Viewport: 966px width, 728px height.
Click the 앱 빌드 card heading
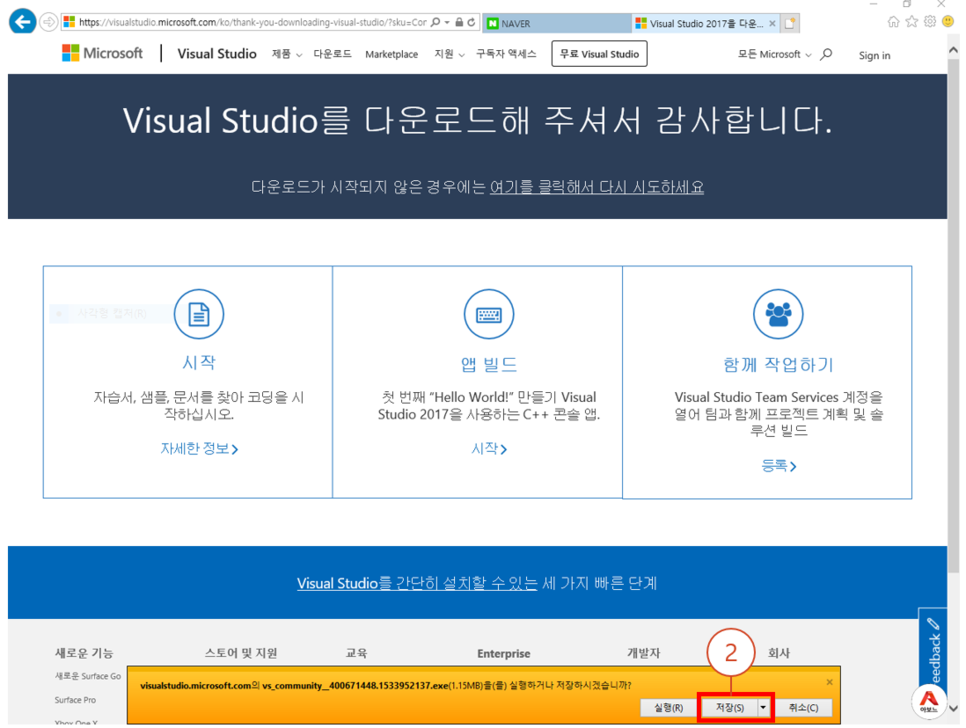(489, 365)
